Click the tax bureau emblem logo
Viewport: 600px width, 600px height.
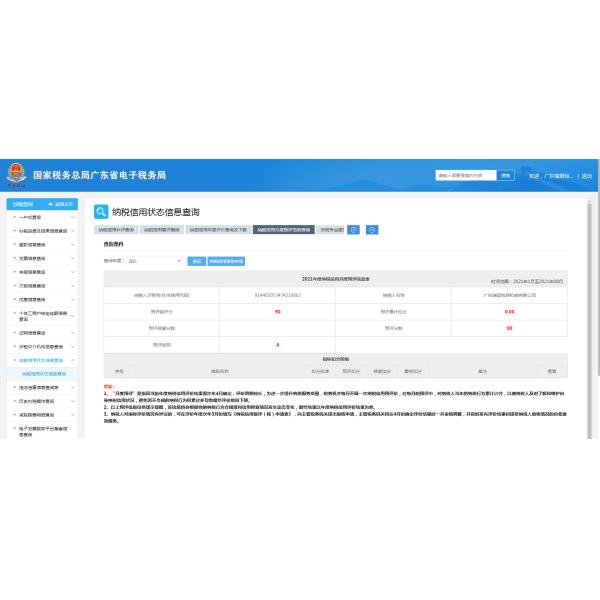pos(17,174)
